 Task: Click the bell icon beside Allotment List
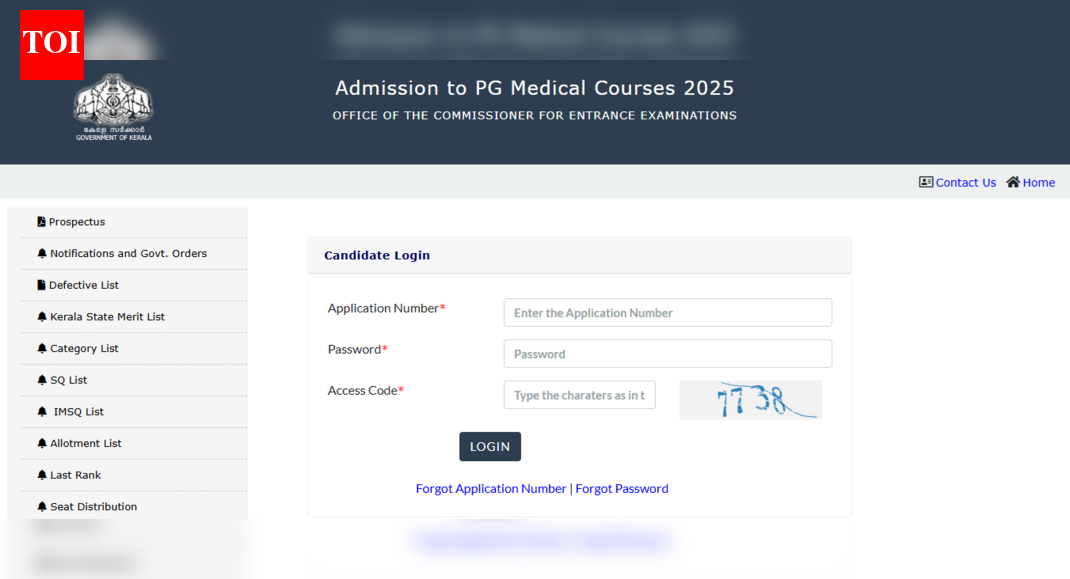[40, 443]
